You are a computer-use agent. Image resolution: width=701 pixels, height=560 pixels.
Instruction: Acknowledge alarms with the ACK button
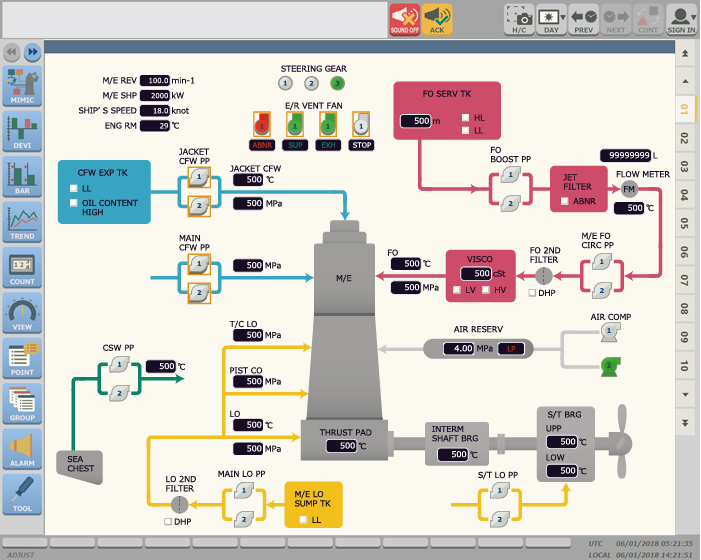436,20
